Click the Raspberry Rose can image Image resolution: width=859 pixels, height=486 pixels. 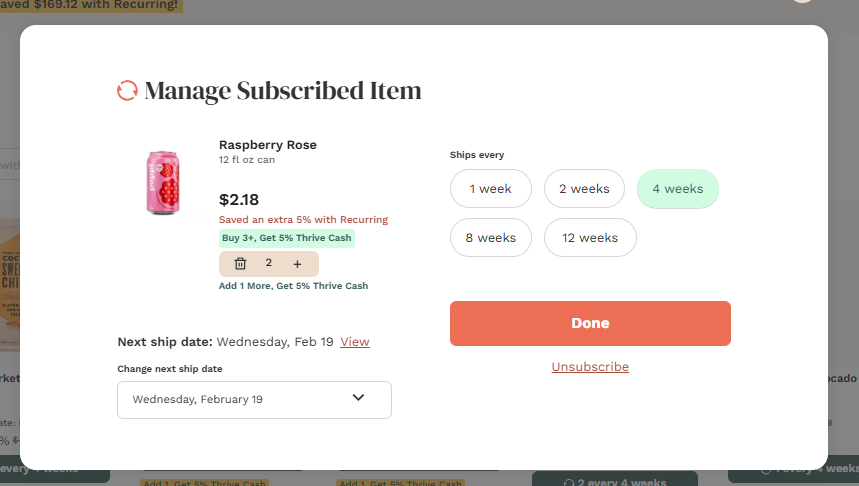pos(162,183)
